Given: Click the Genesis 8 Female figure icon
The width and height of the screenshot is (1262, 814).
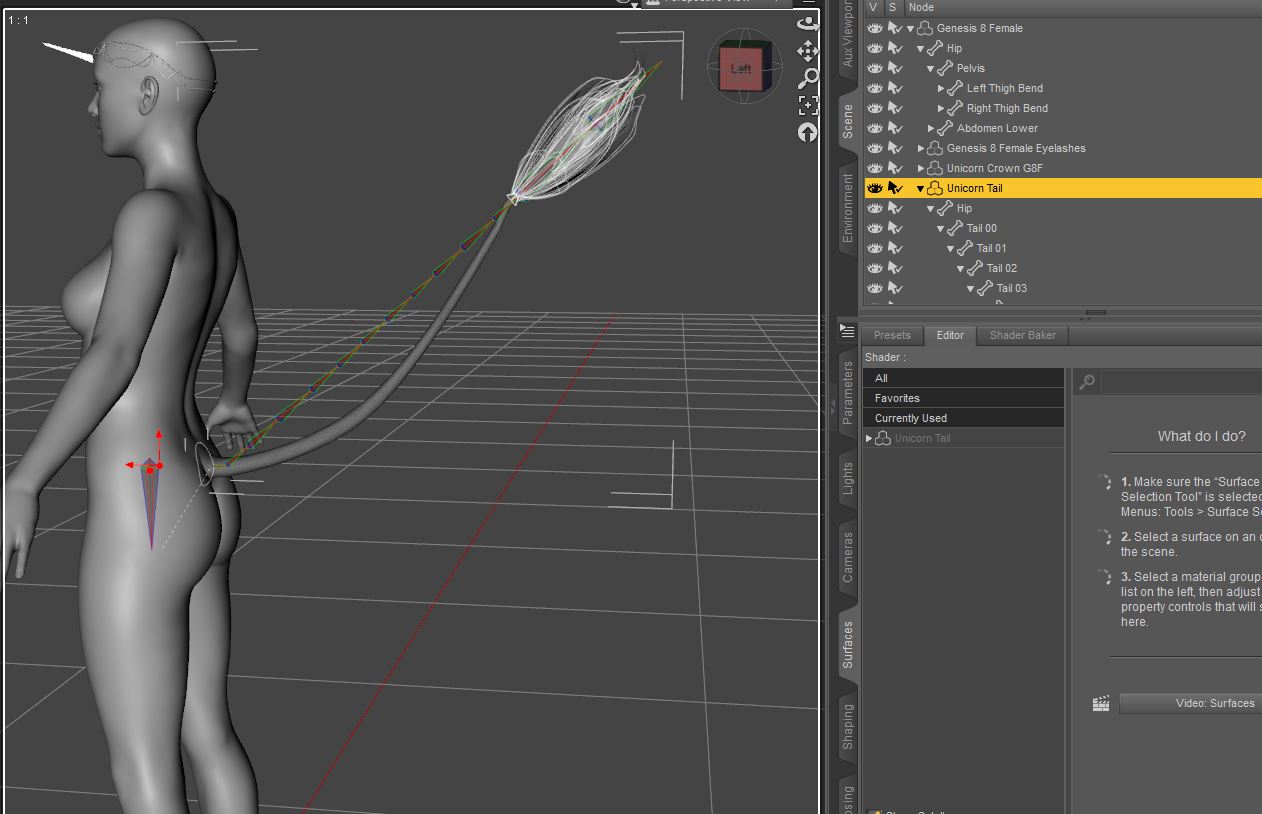Looking at the screenshot, I should click(x=925, y=28).
